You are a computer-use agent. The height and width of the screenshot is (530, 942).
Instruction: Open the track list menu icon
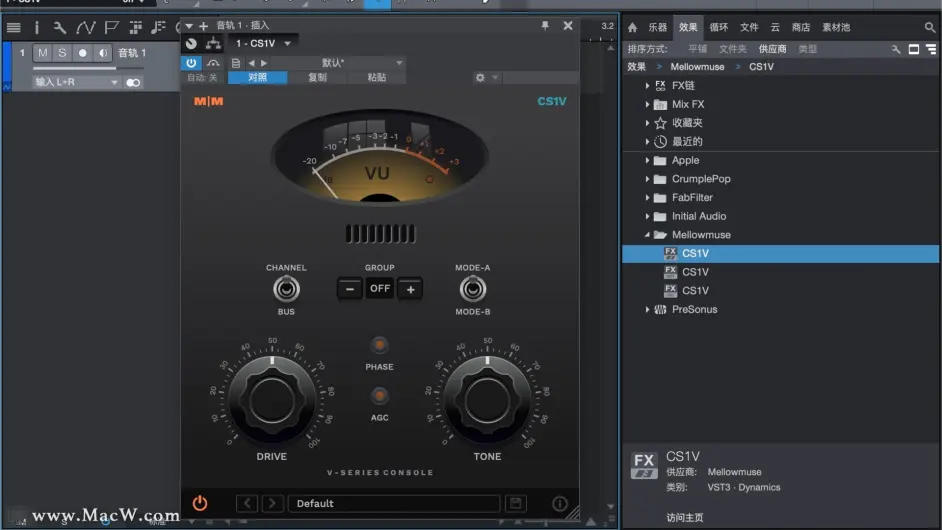[x=13, y=28]
